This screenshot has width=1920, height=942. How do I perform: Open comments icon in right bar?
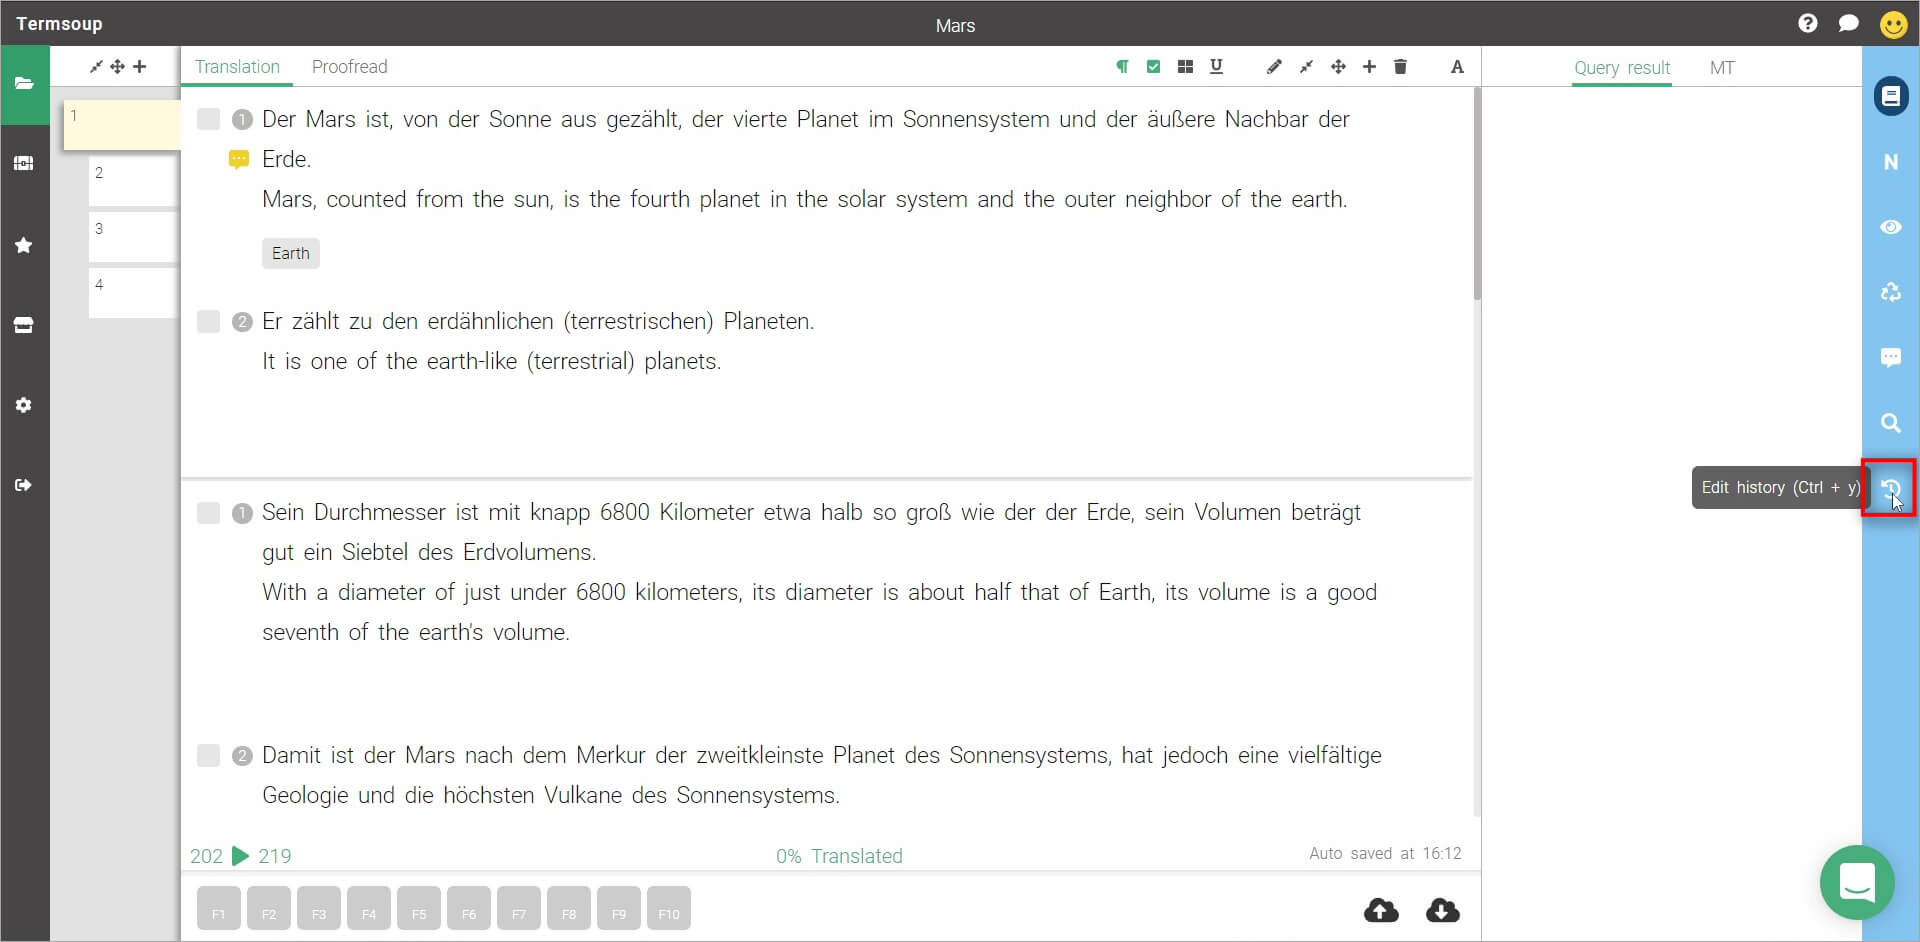(1891, 357)
